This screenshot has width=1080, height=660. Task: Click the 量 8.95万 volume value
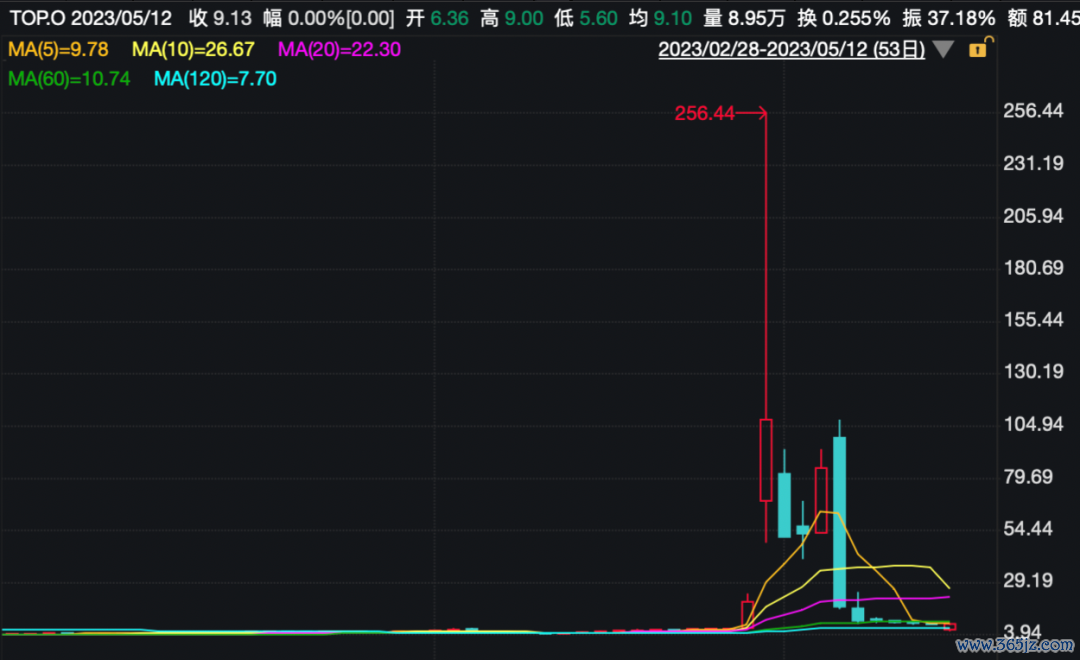pyautogui.click(x=745, y=18)
